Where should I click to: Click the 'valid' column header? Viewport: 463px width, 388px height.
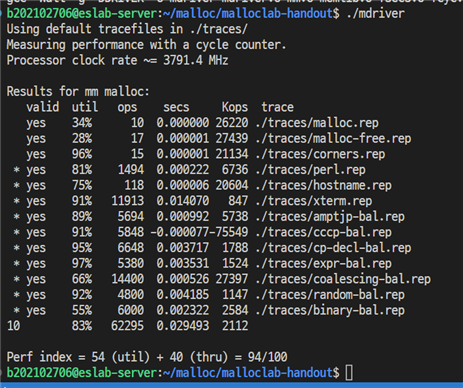[43, 107]
